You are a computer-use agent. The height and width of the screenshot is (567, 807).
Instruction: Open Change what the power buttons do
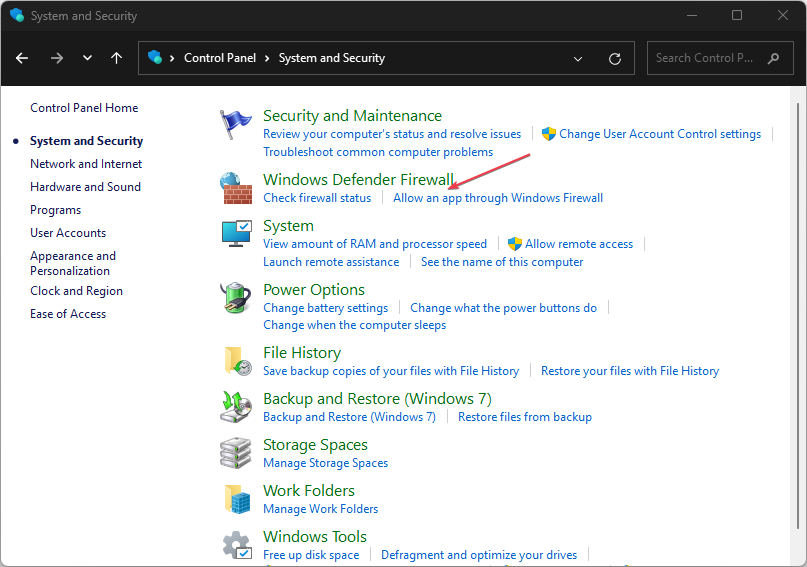(503, 308)
